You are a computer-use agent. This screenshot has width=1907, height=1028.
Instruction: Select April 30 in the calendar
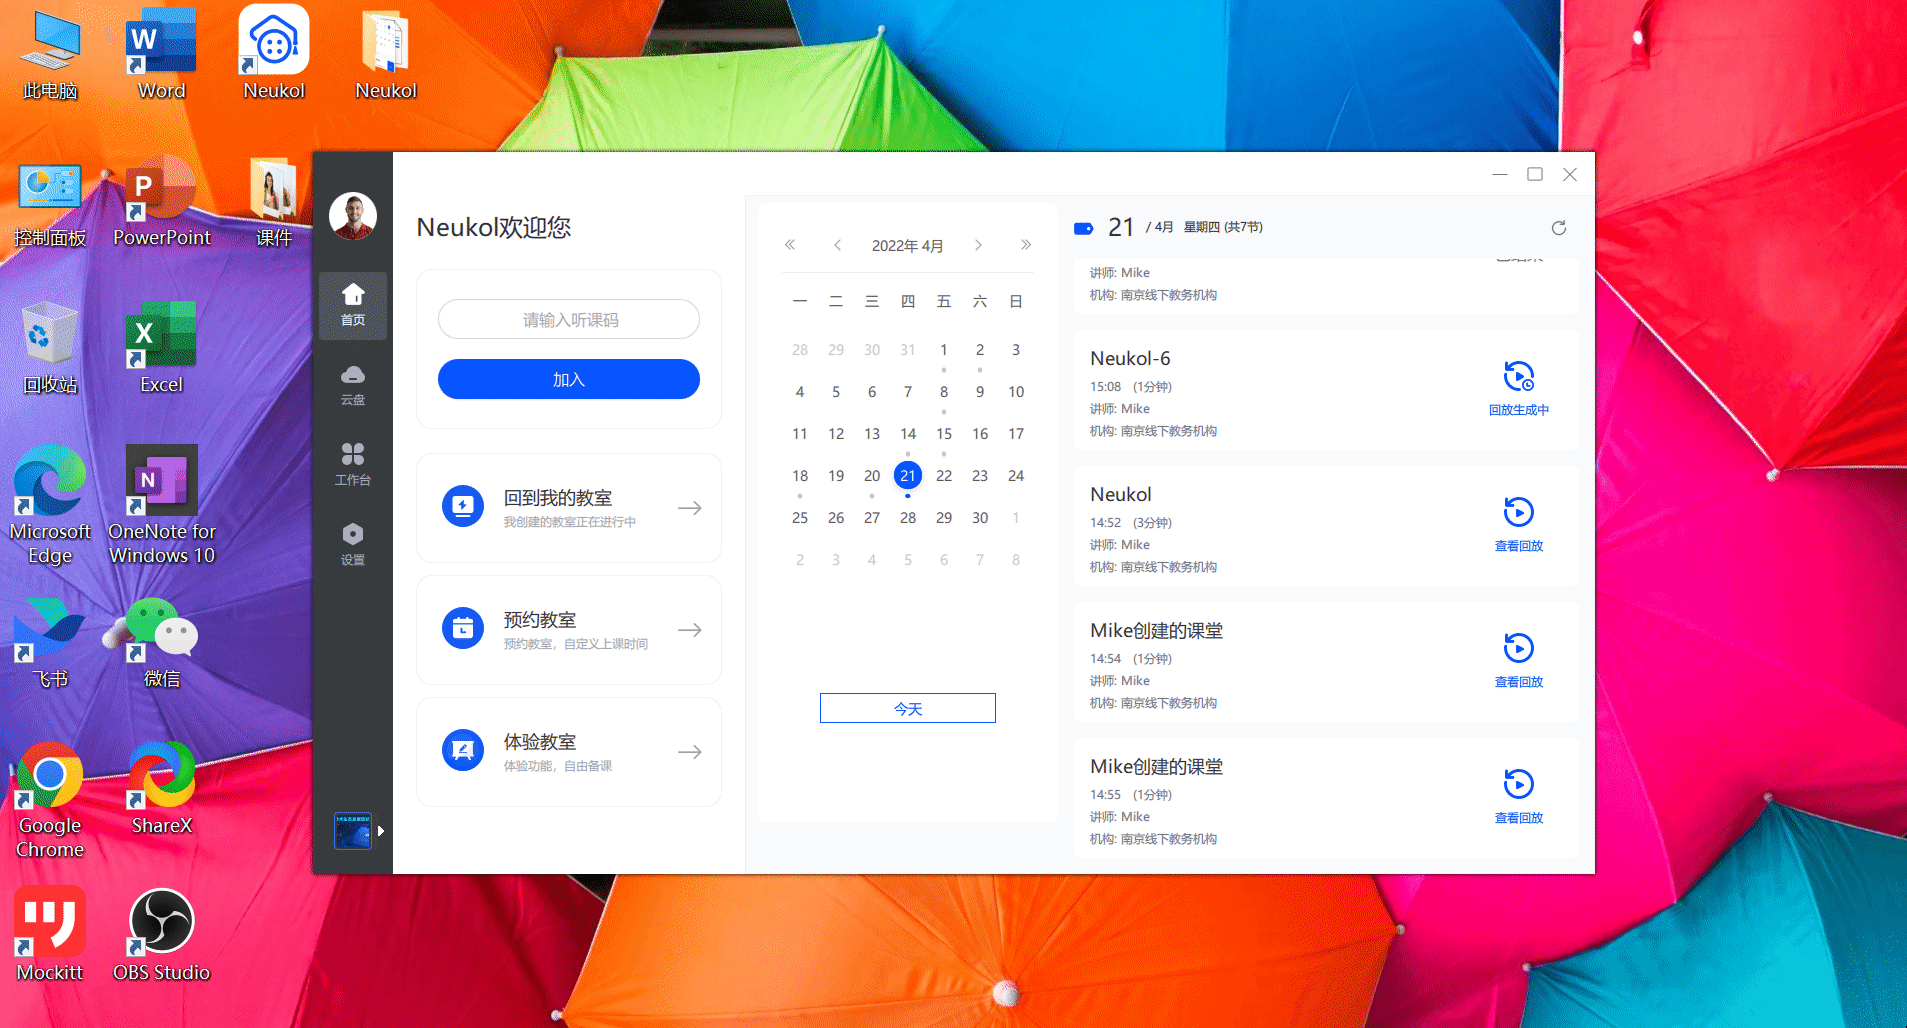tap(980, 518)
